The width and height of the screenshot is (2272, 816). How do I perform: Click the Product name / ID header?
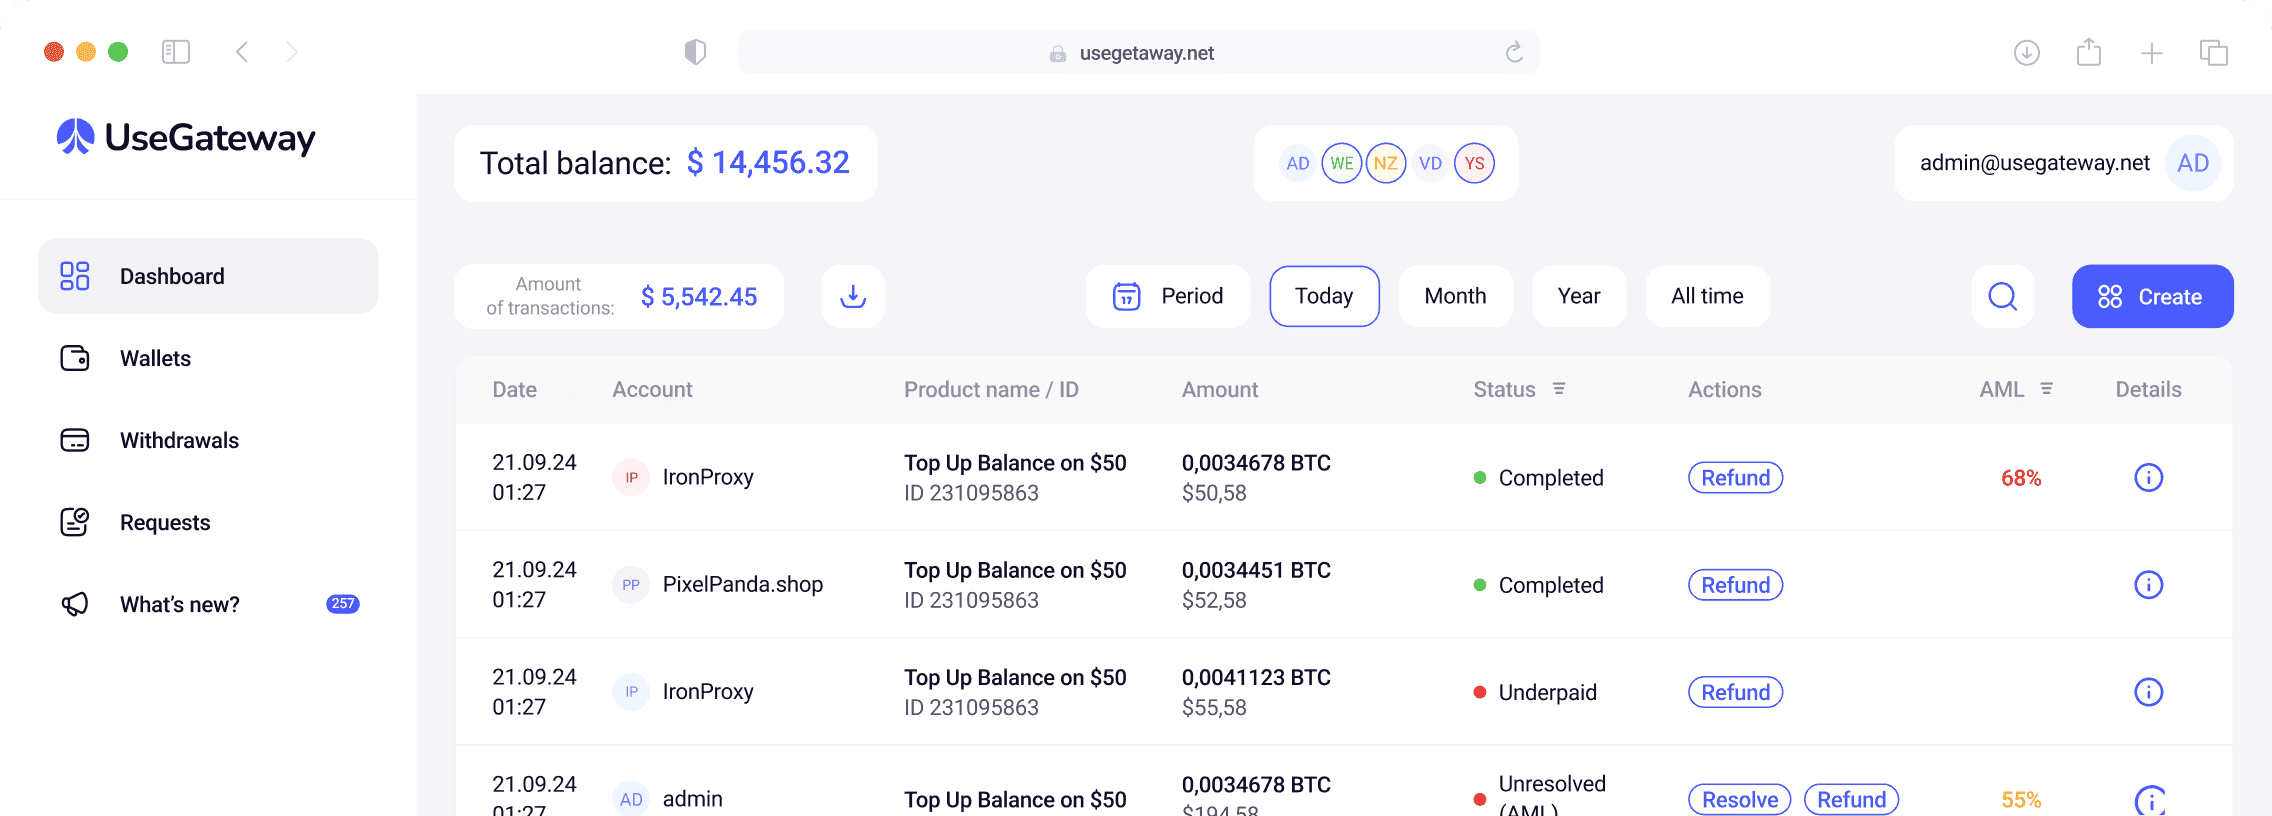pos(991,389)
